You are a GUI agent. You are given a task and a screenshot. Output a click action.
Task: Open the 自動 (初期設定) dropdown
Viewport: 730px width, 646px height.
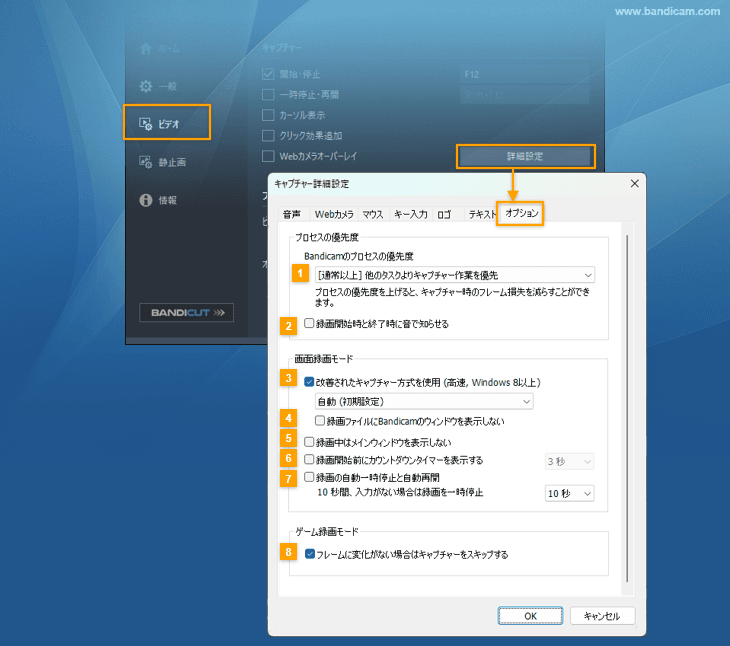[424, 401]
